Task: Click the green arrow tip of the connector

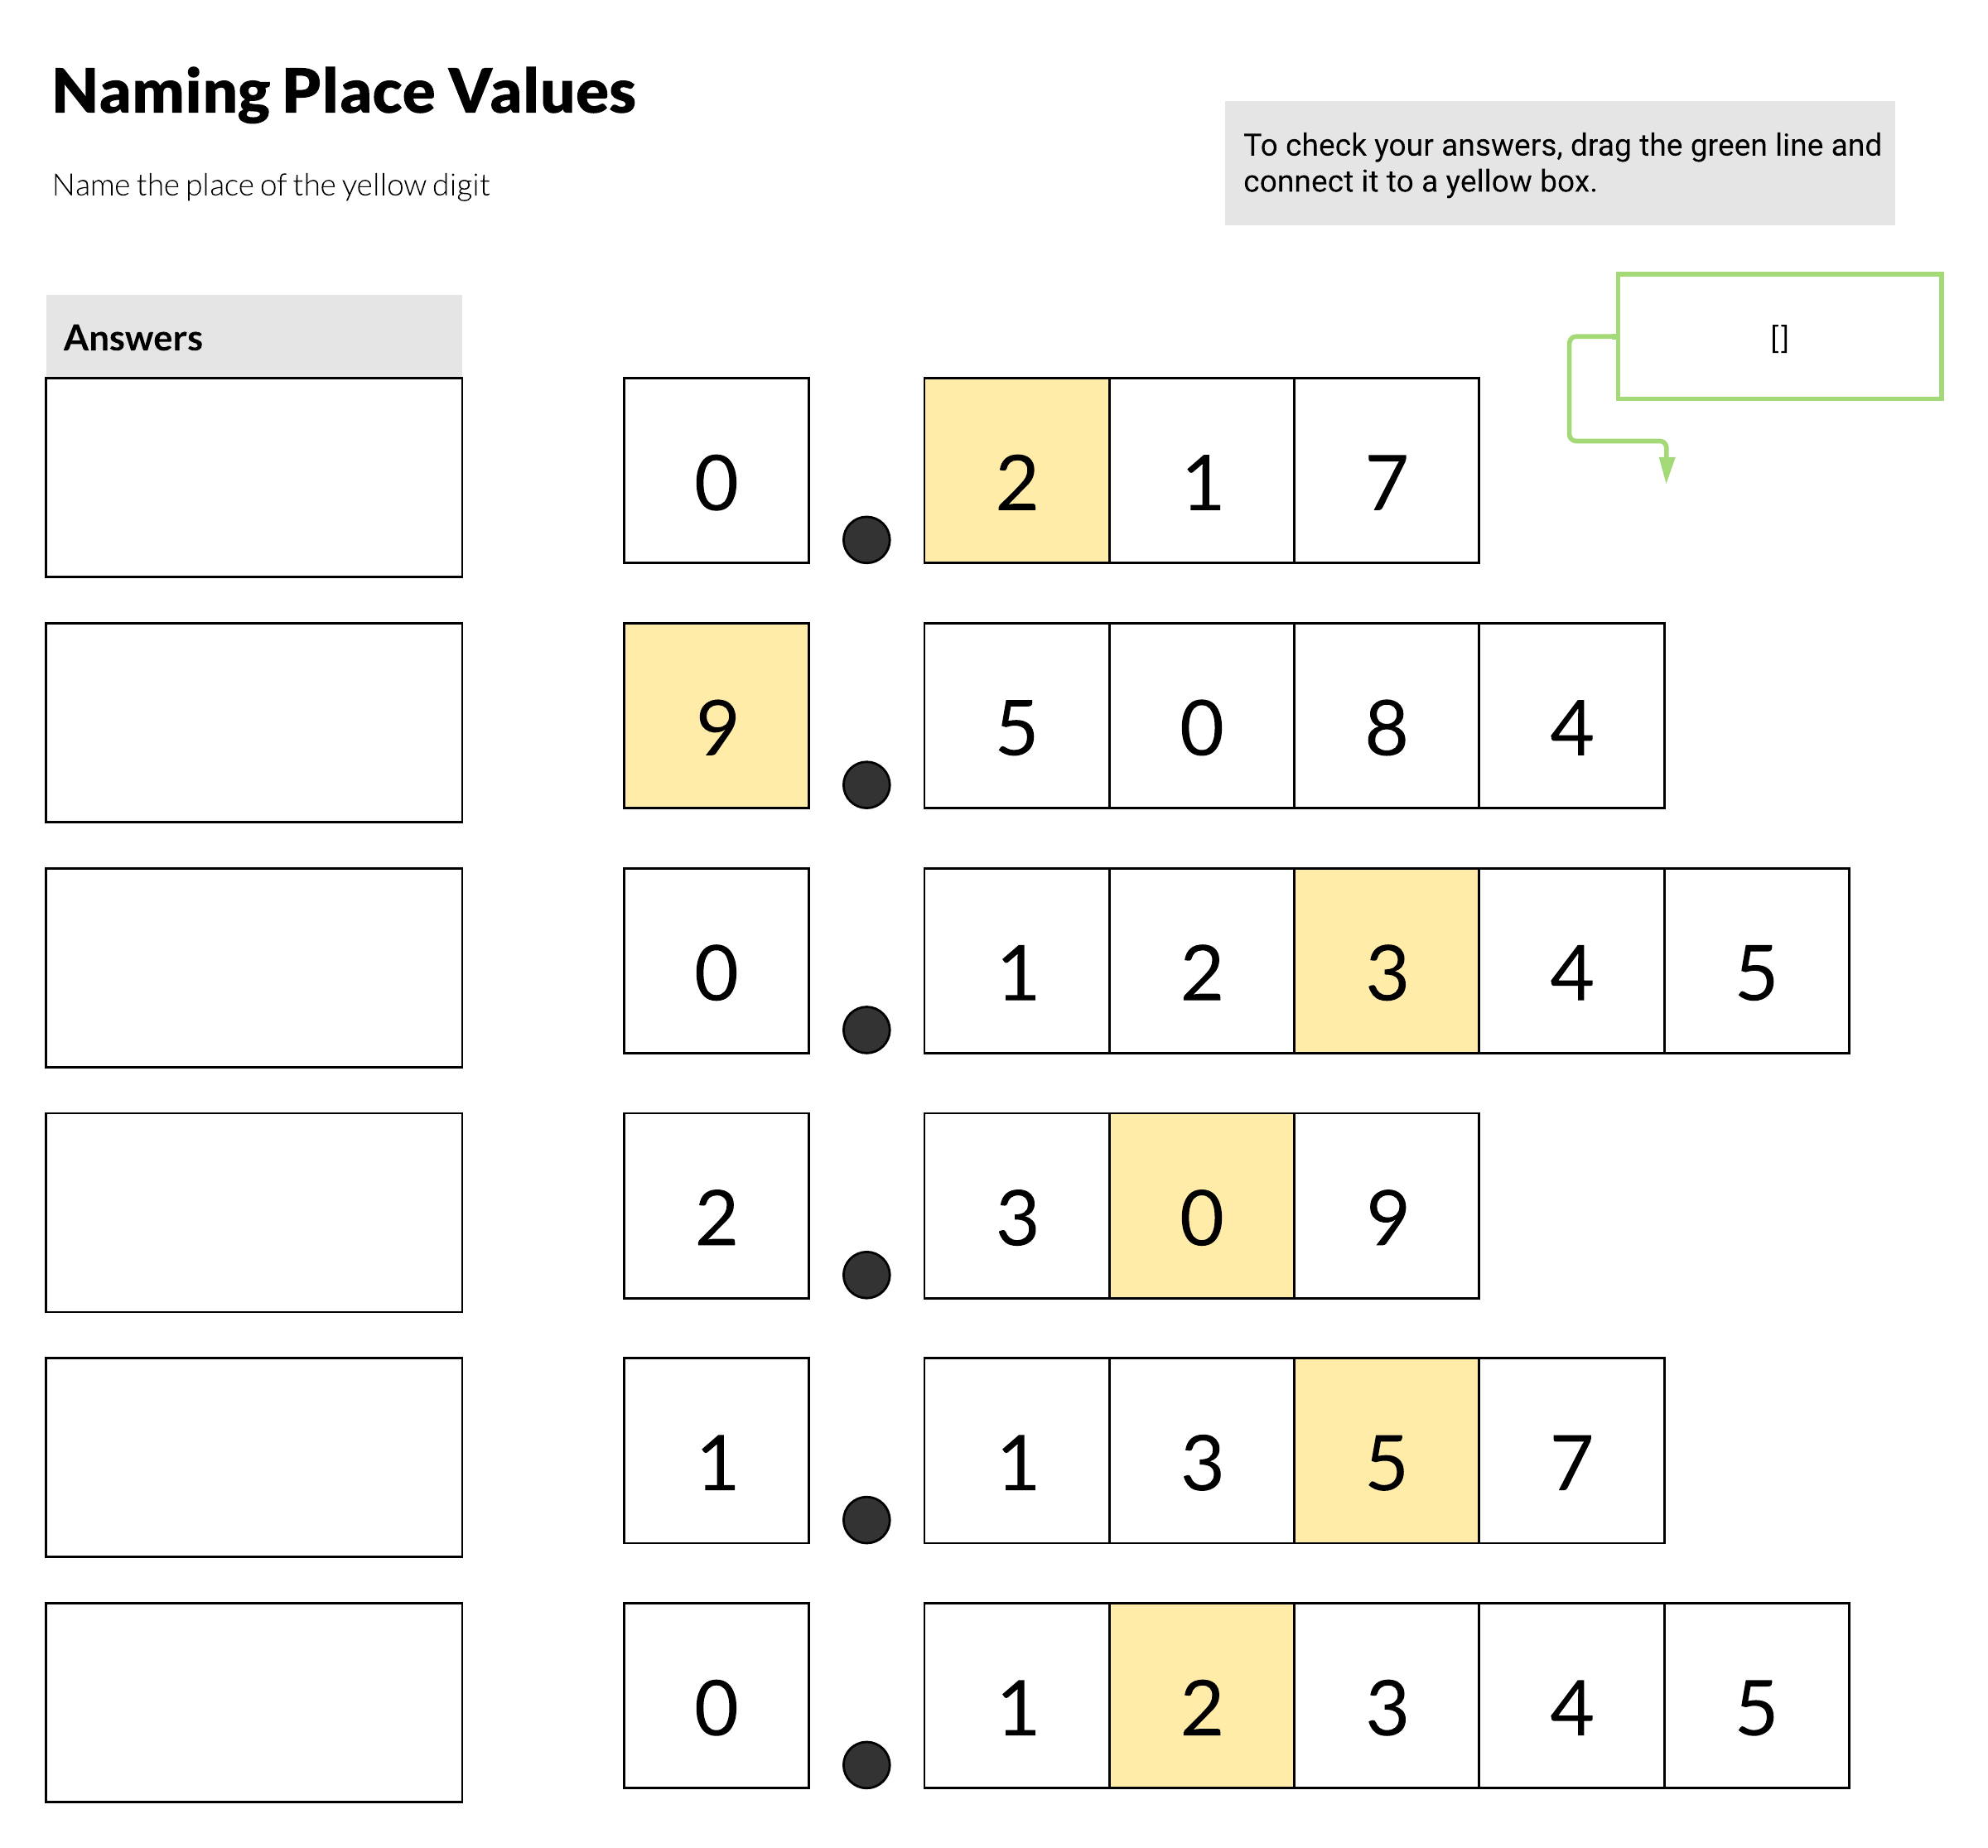Action: pos(1666,471)
